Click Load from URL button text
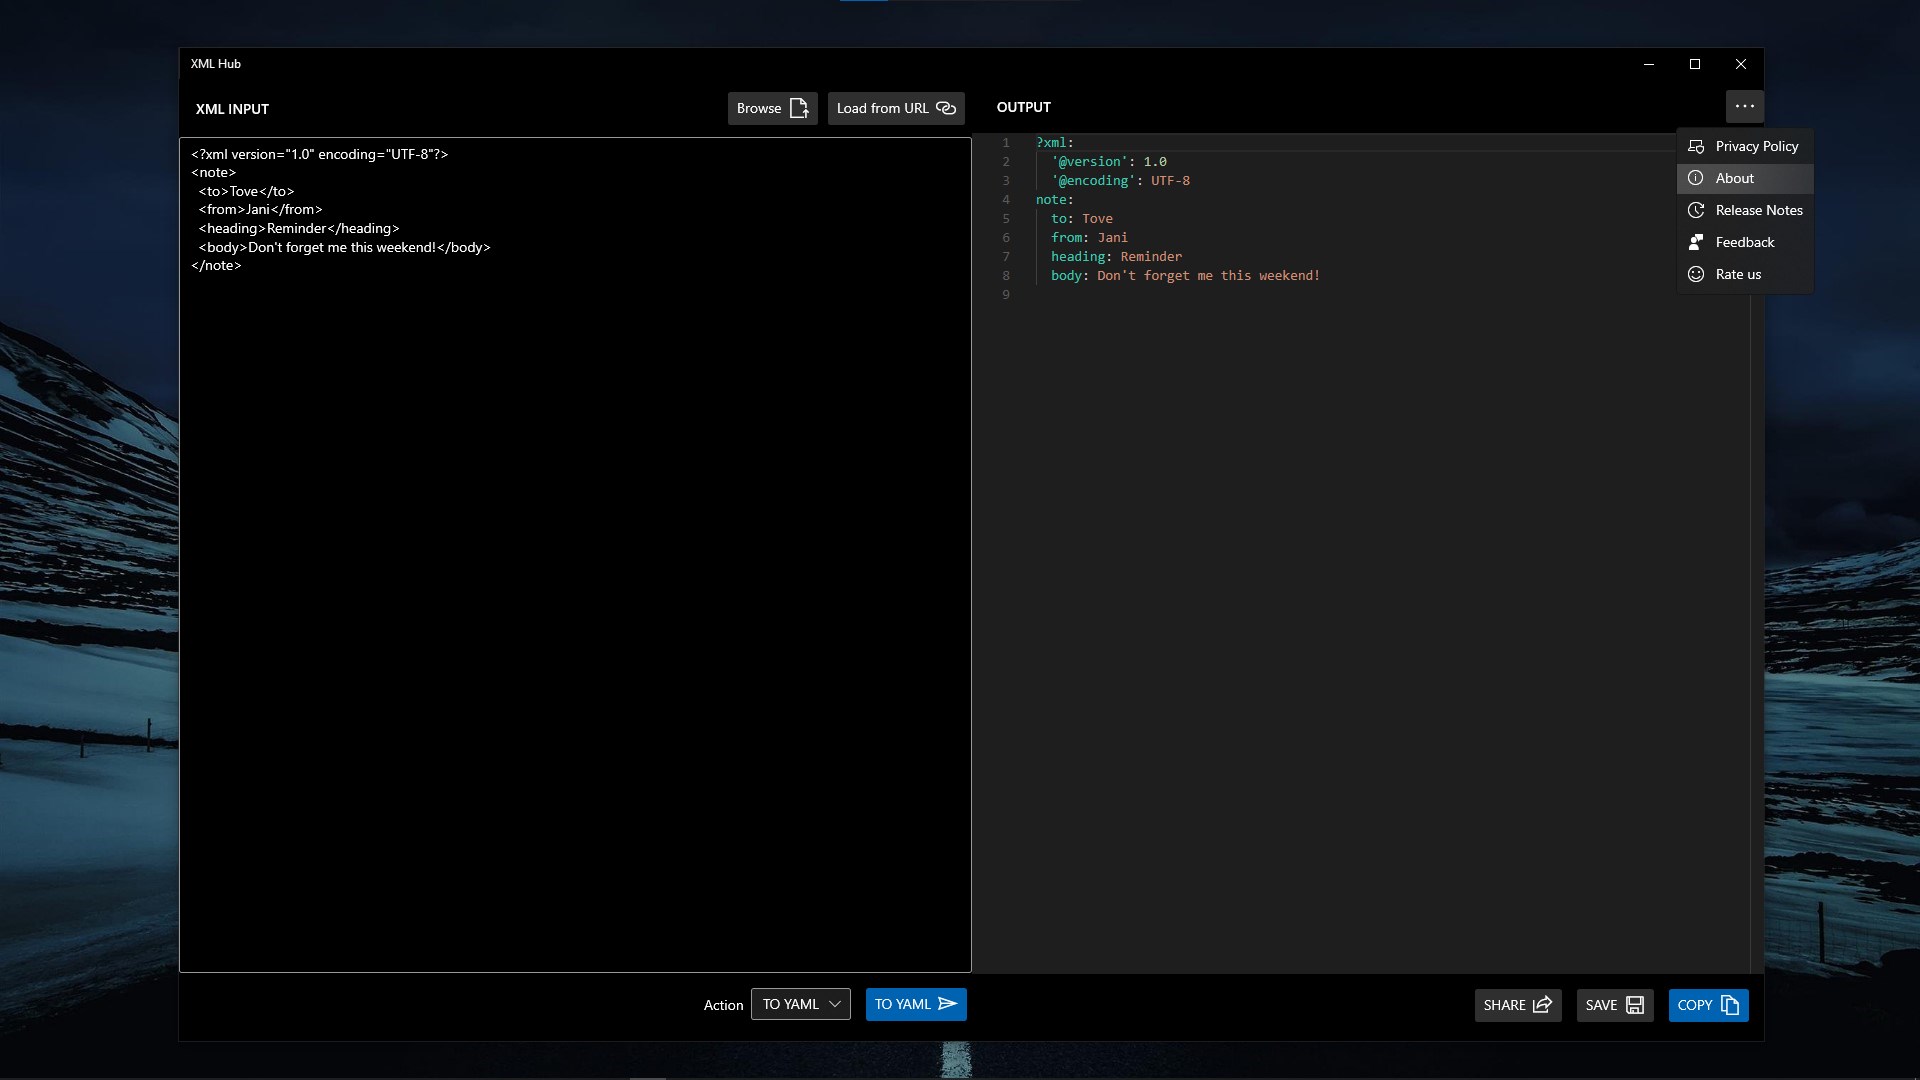Viewport: 1920px width, 1080px height. coord(883,108)
